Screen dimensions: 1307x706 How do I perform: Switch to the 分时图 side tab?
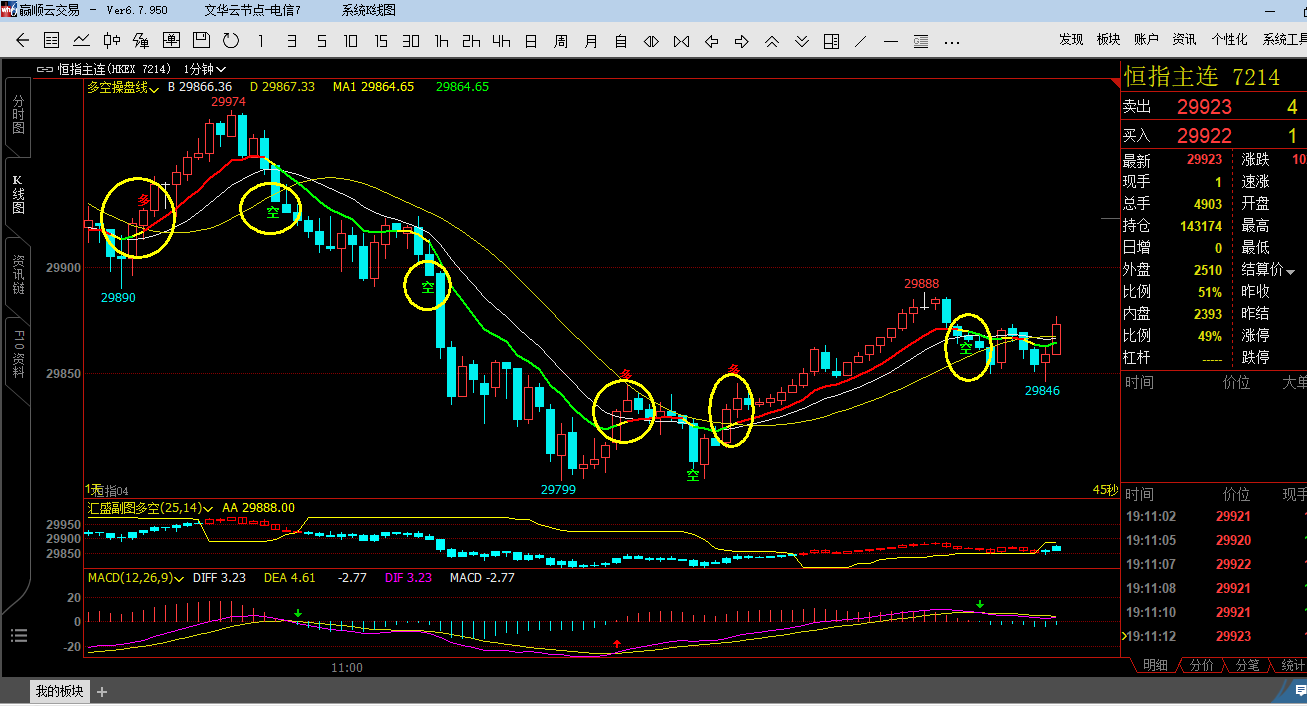(x=18, y=115)
